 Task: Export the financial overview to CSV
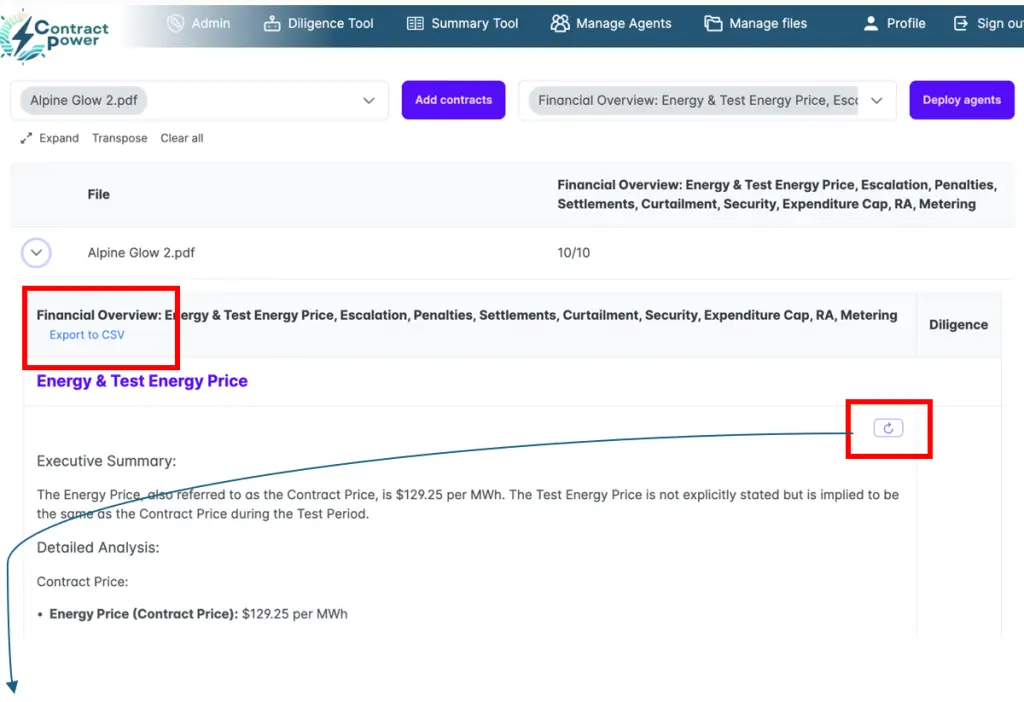coord(87,335)
